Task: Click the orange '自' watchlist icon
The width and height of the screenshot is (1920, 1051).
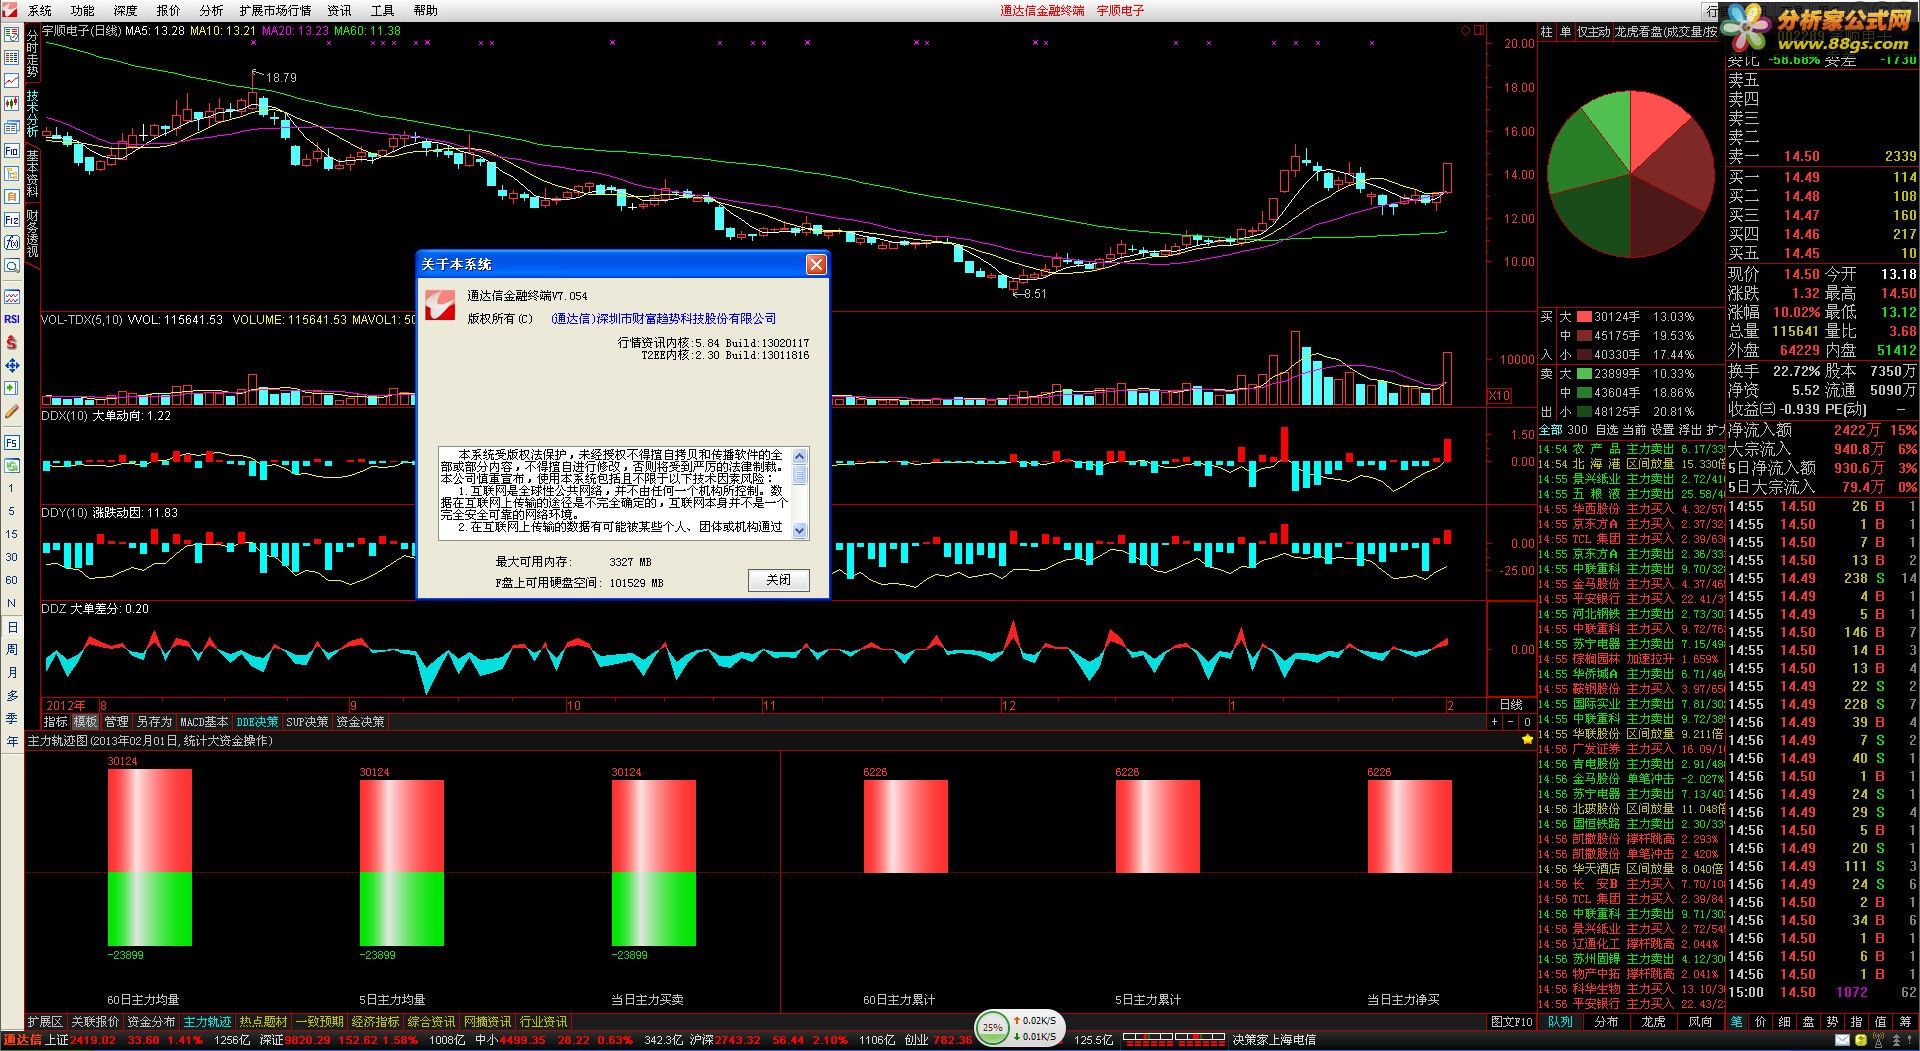Action: (12, 196)
